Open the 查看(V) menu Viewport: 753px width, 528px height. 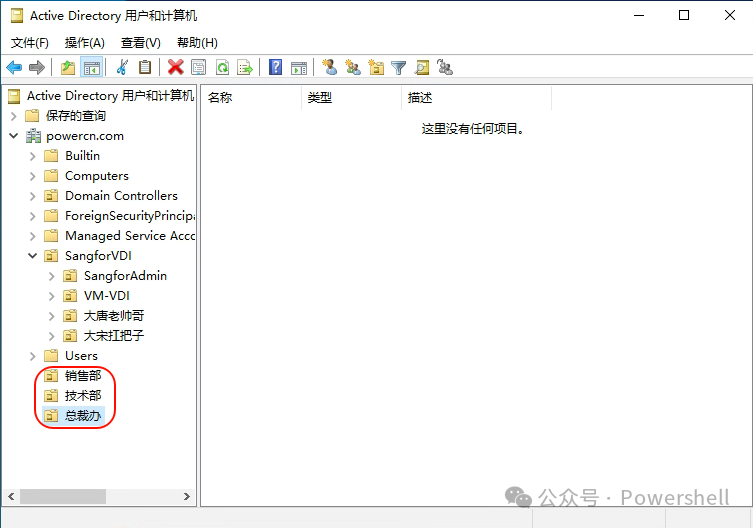[x=141, y=43]
